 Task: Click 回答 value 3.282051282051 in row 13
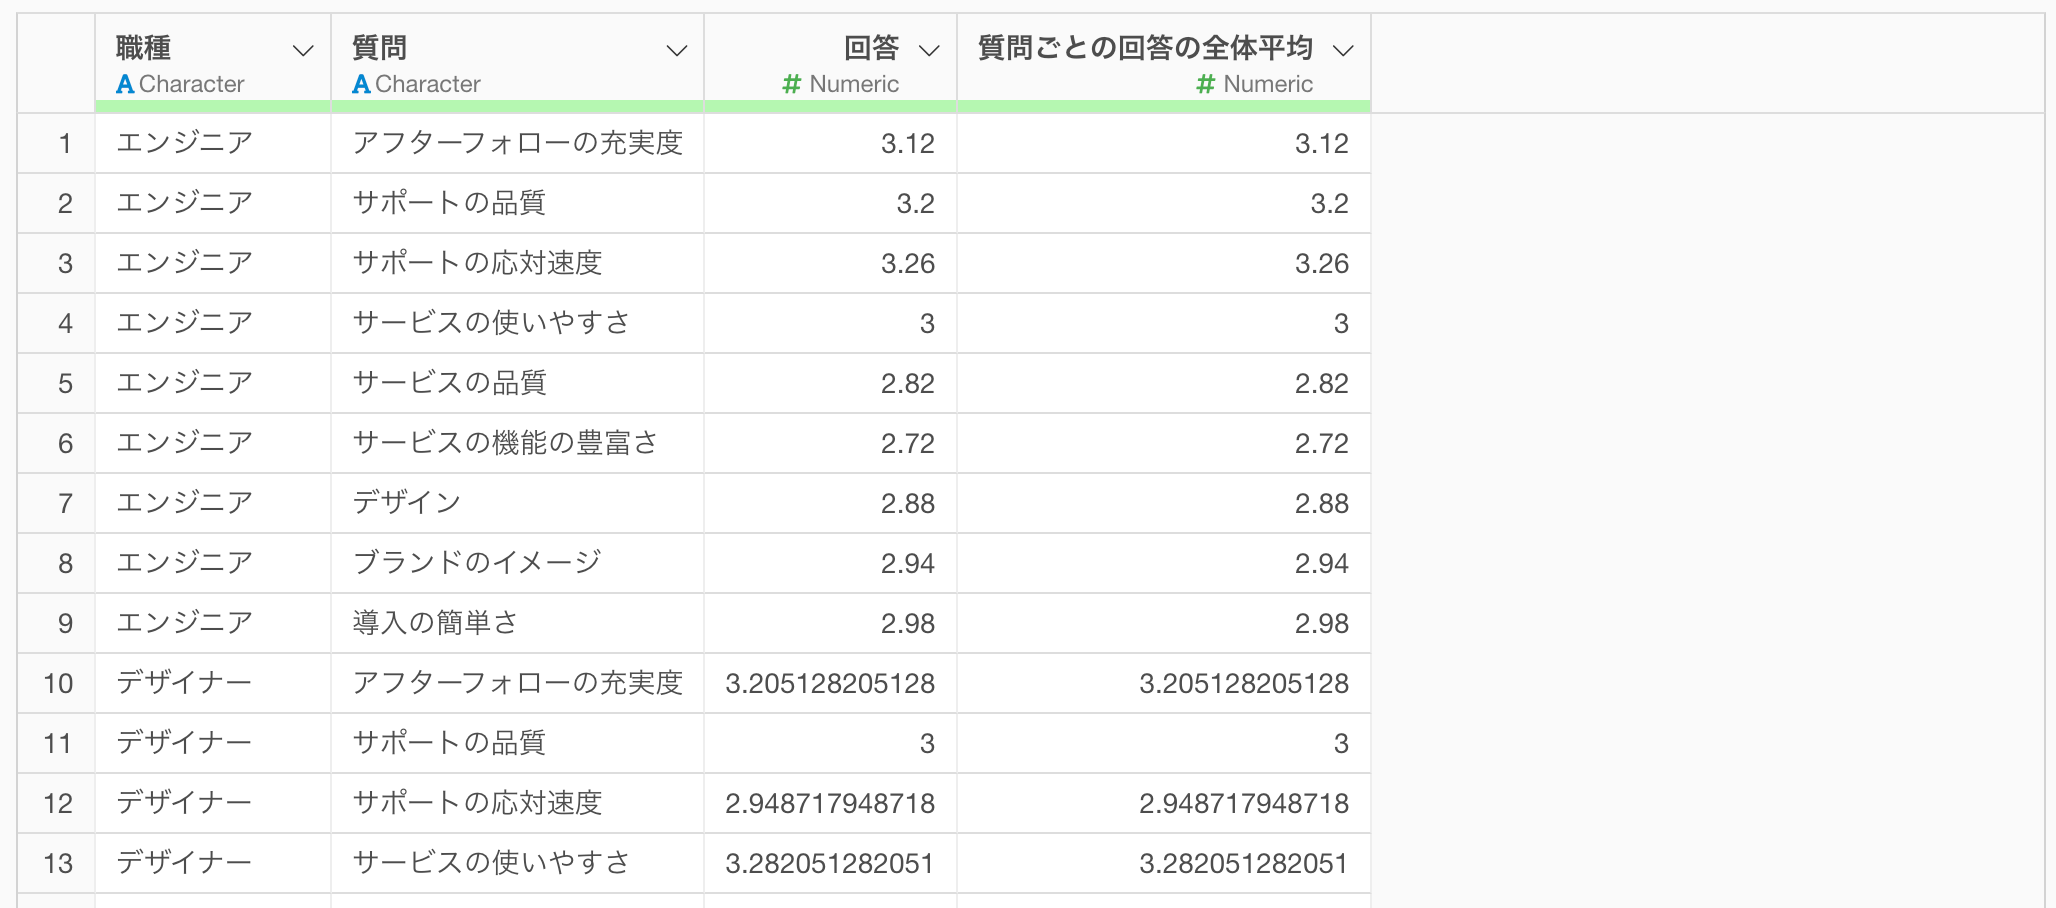830,863
